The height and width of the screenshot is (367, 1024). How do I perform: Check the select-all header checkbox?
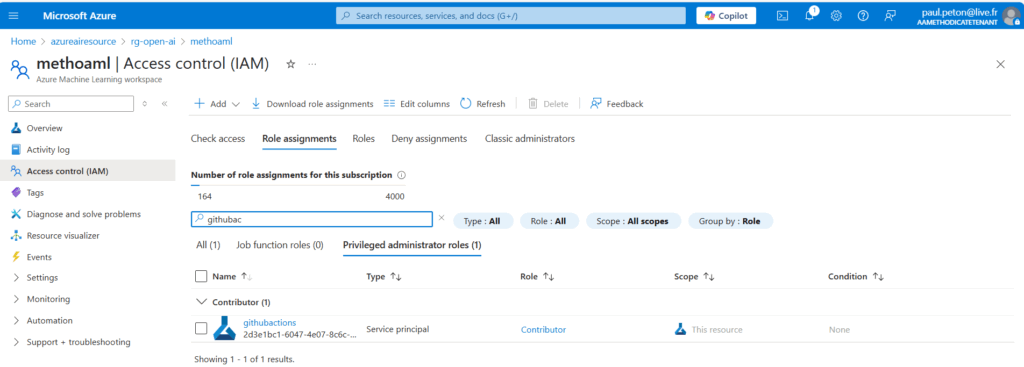pyautogui.click(x=201, y=276)
